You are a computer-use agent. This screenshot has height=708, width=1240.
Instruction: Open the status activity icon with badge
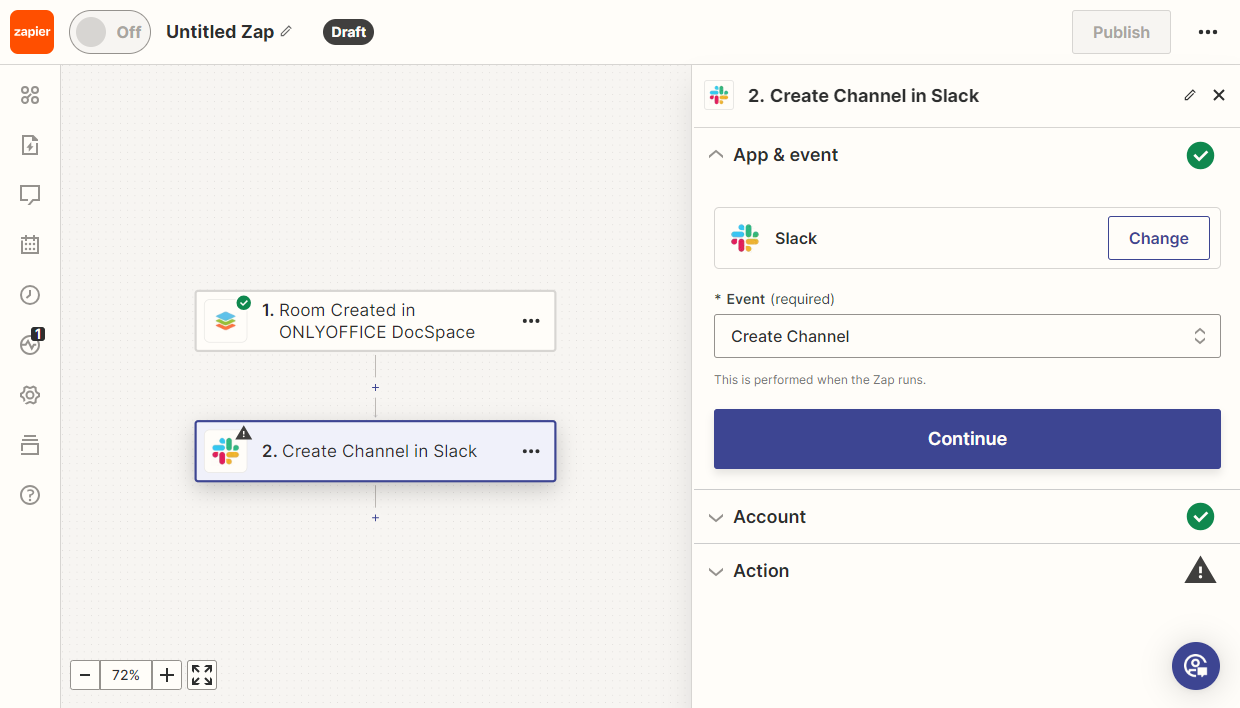coord(30,344)
